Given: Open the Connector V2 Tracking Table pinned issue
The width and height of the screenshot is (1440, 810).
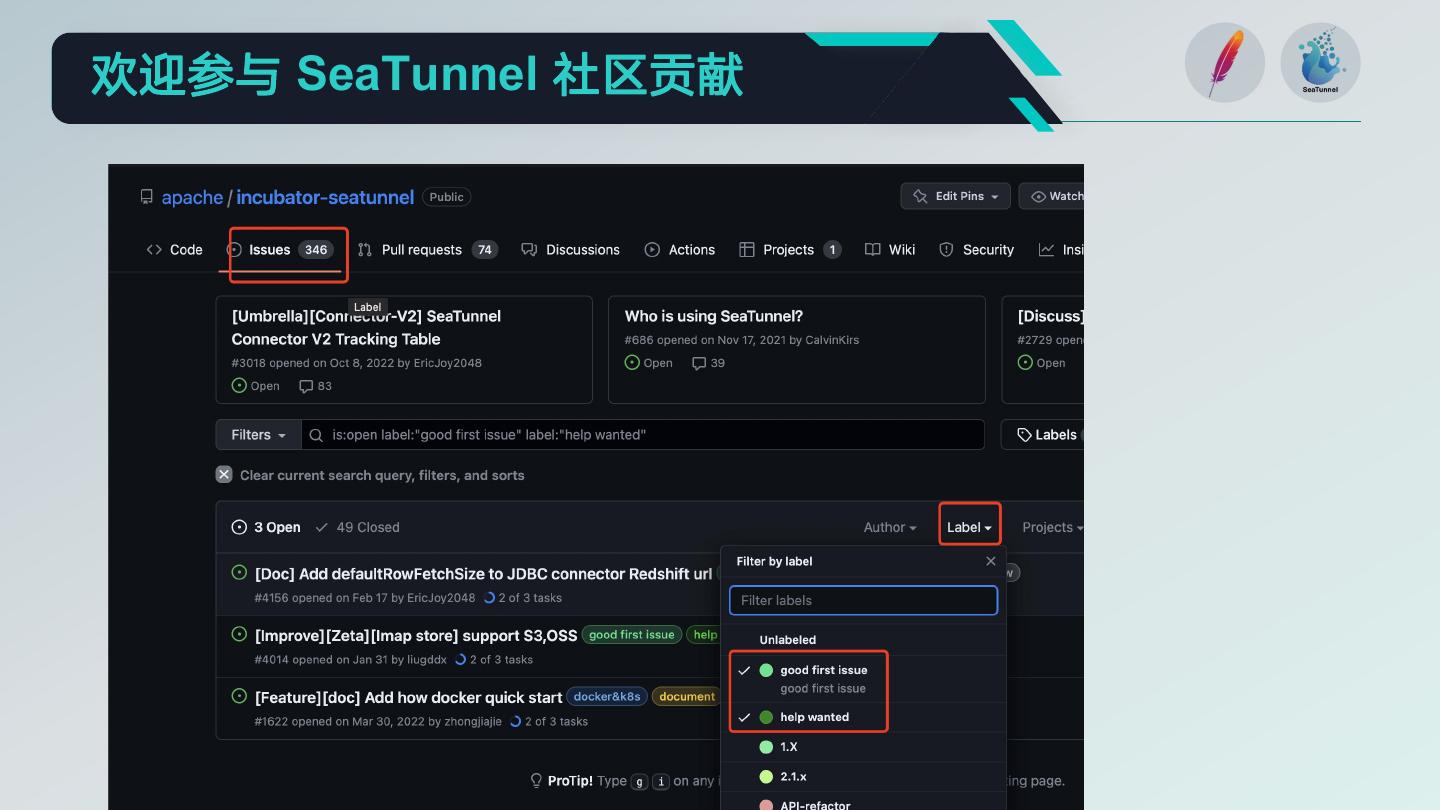Looking at the screenshot, I should 366,327.
